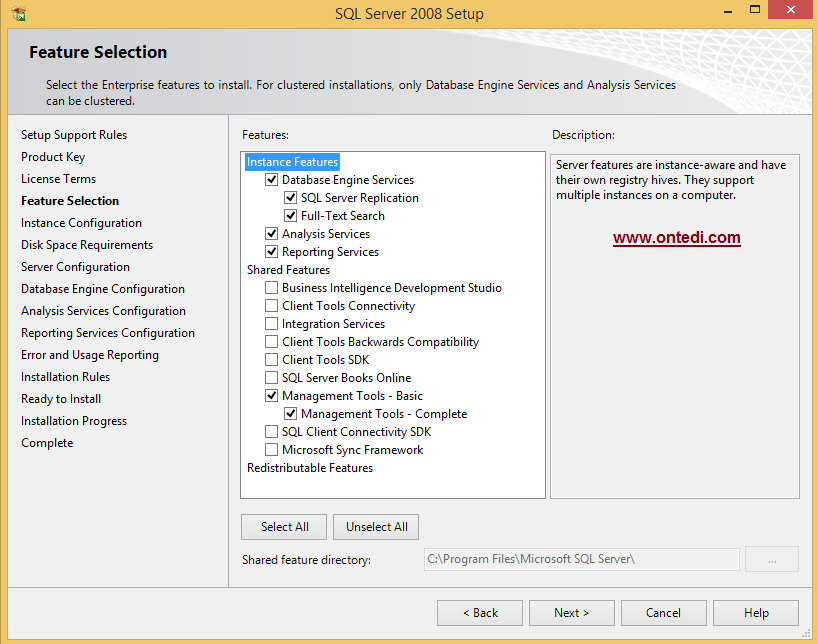Maximize the SQL Server 2008 Setup window
818x644 pixels.
click(x=754, y=9)
